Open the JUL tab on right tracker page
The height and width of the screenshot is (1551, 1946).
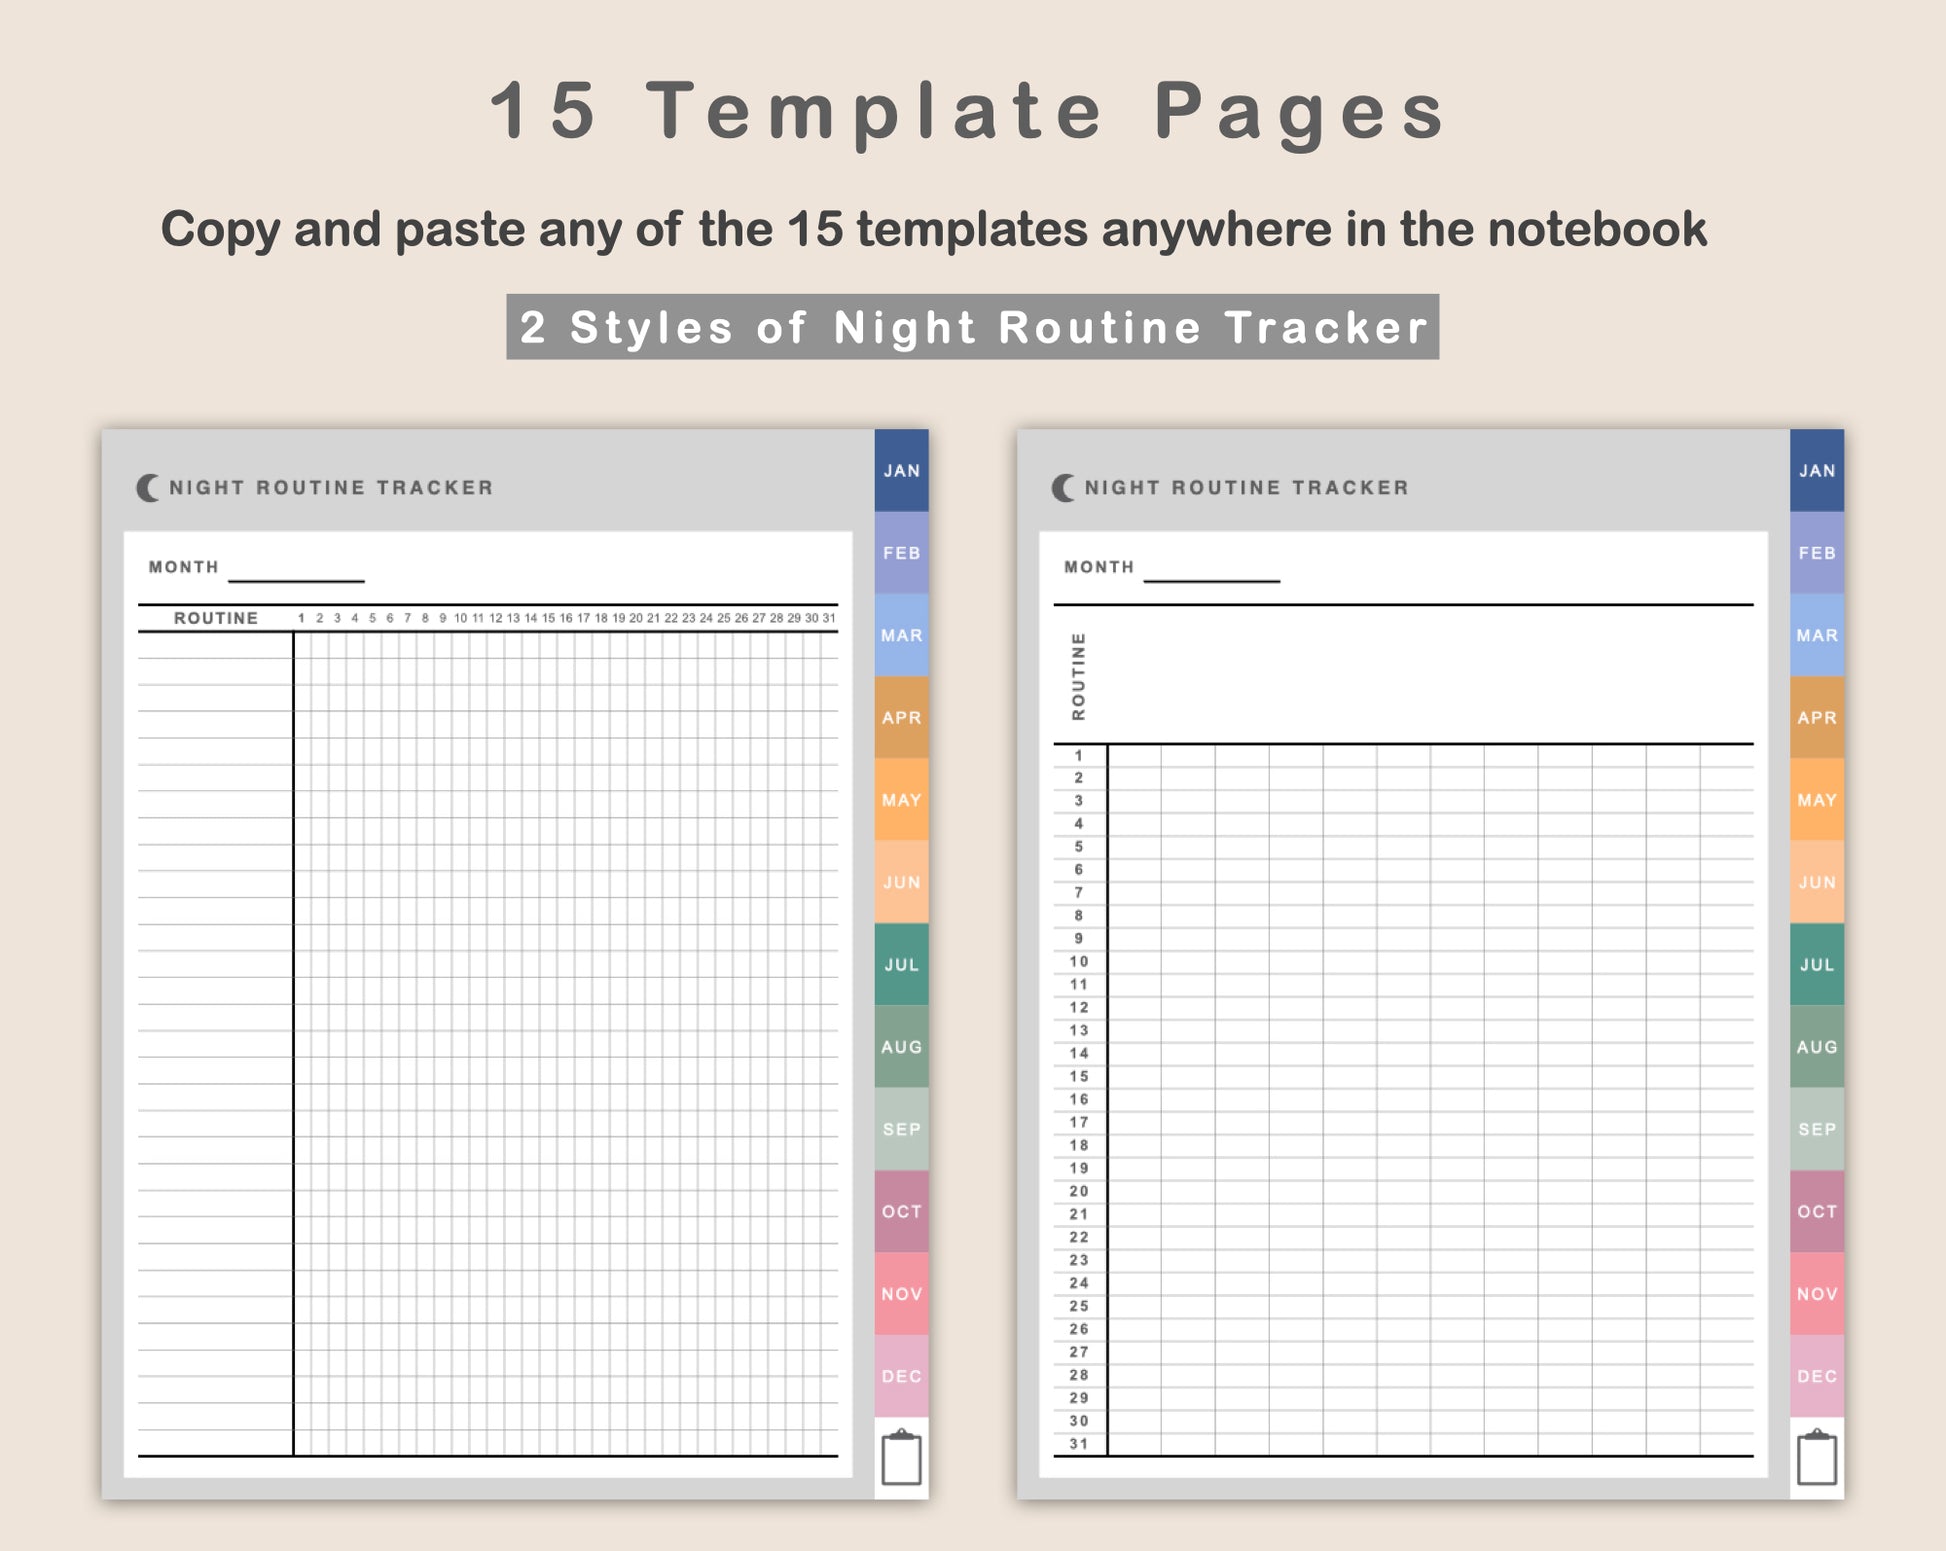point(1817,965)
